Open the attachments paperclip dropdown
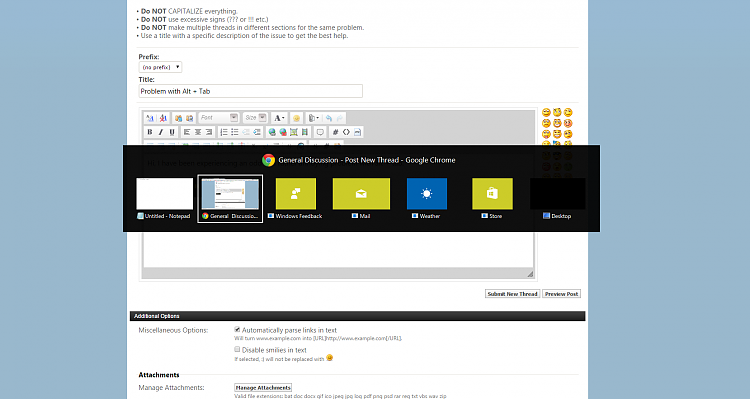The height and width of the screenshot is (399, 750). click(x=314, y=118)
